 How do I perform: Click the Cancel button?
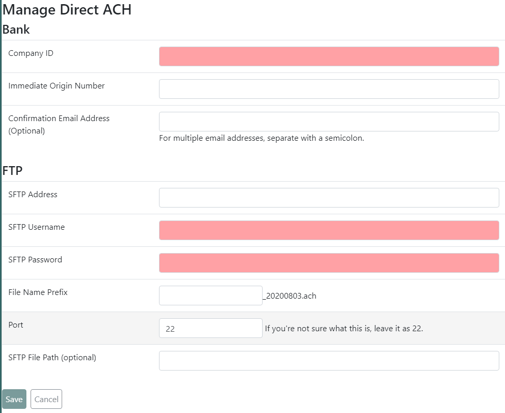(46, 399)
